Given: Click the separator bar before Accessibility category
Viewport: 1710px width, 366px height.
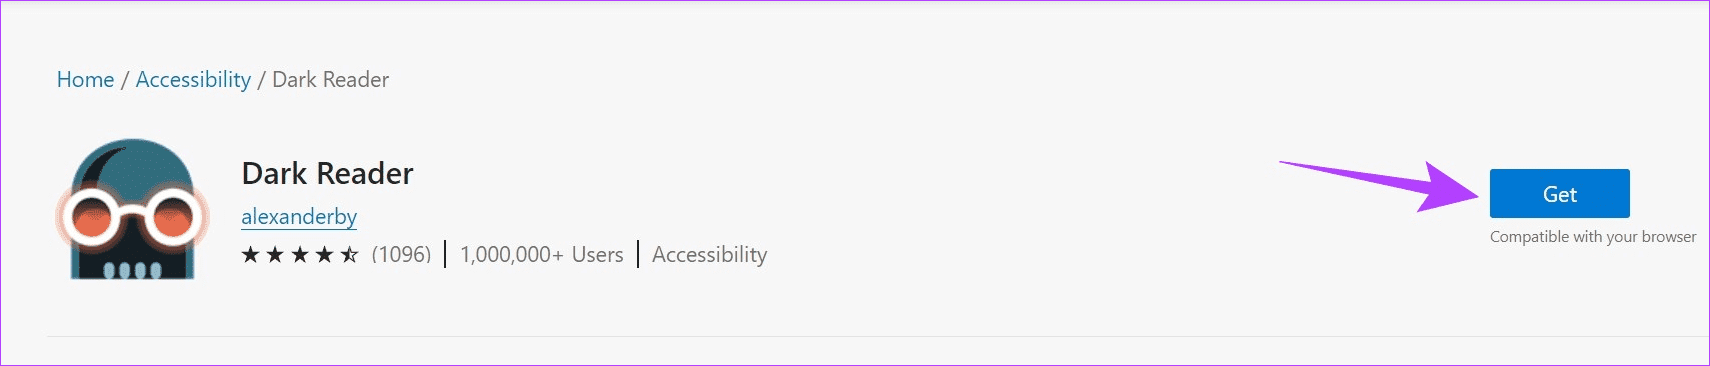Looking at the screenshot, I should pyautogui.click(x=638, y=255).
